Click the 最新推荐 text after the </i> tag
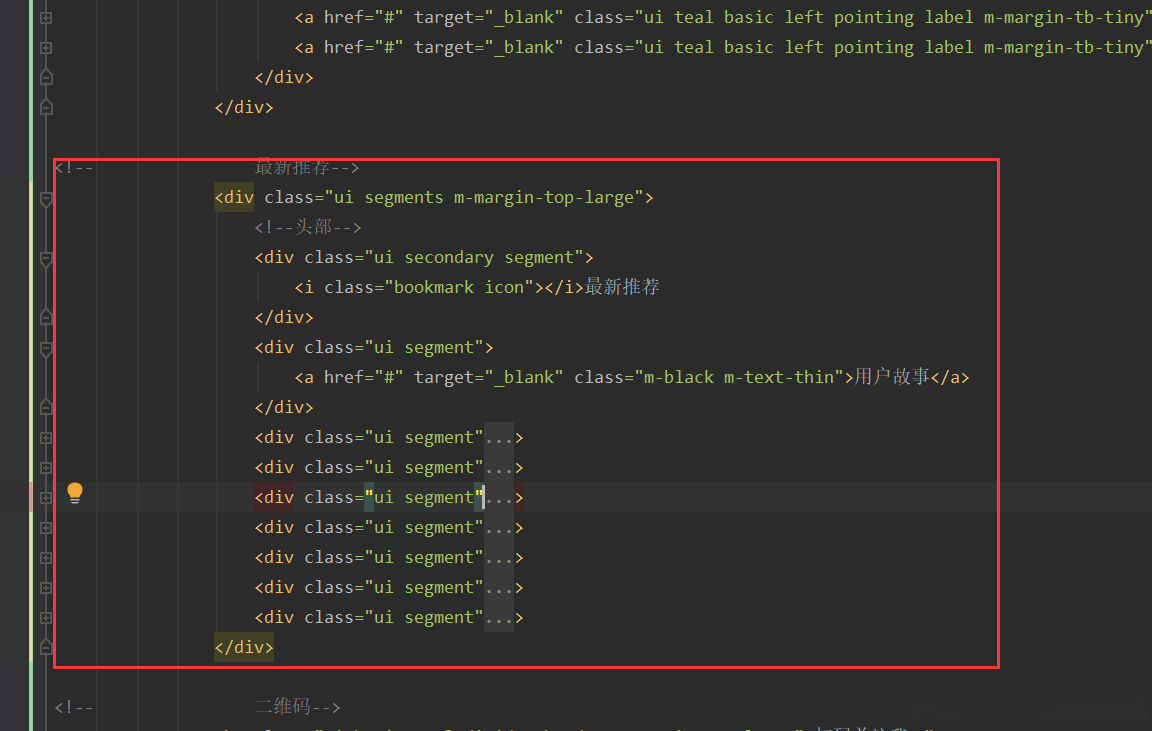Viewport: 1152px width, 731px height. tap(622, 287)
